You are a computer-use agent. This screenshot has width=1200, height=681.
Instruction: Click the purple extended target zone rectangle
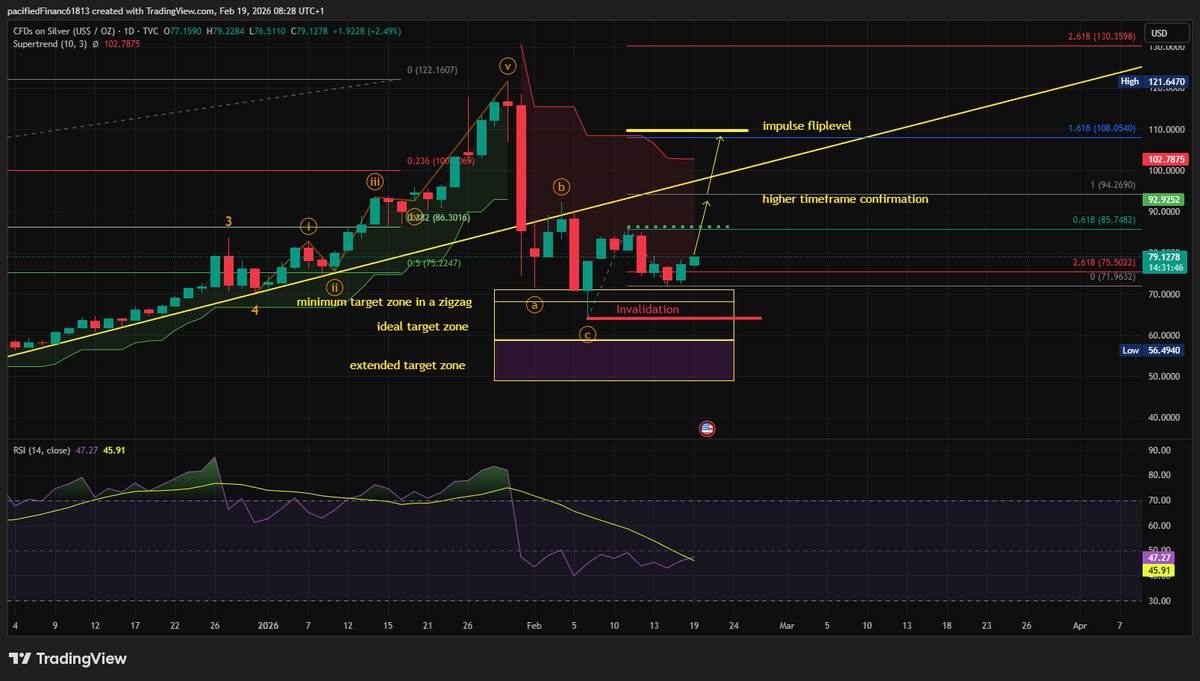pyautogui.click(x=614, y=360)
